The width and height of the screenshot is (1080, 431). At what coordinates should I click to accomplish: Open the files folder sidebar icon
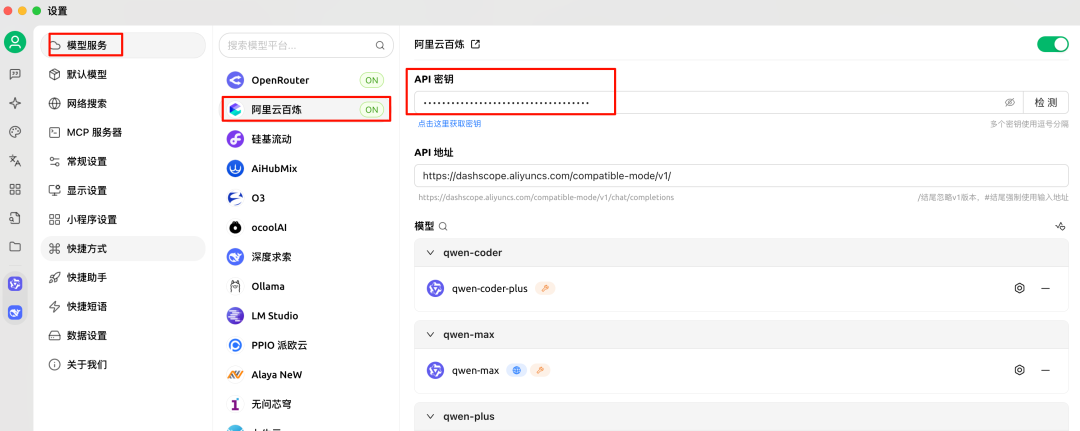(x=15, y=246)
